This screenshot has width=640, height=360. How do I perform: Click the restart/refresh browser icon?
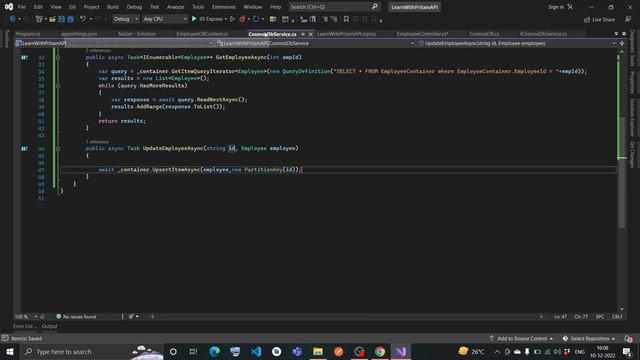(256, 19)
